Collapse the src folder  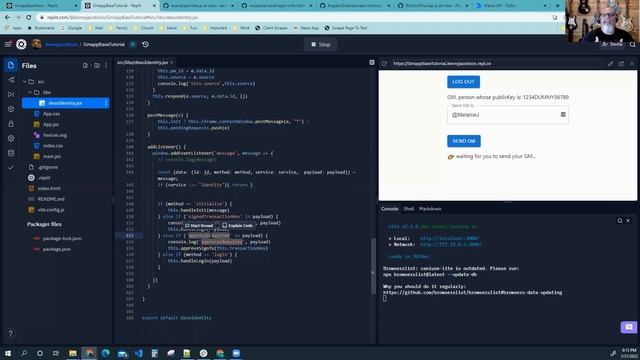[x=25, y=82]
